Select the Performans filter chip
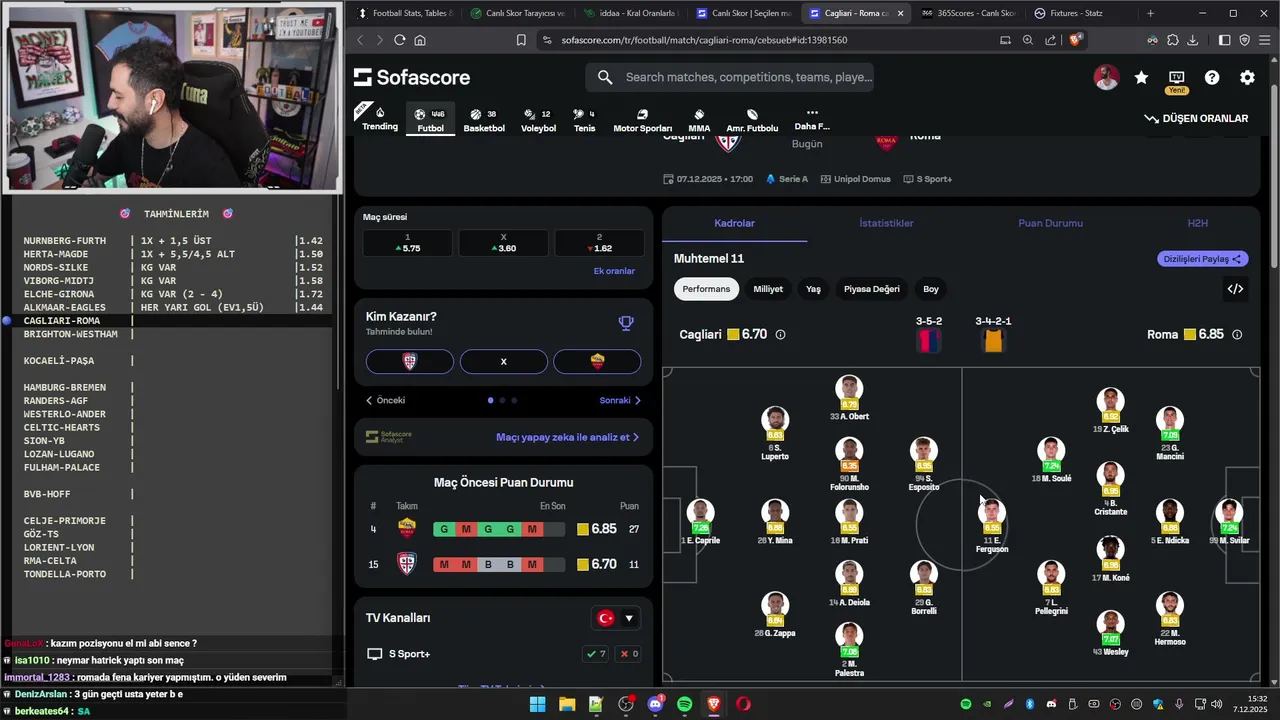The width and height of the screenshot is (1280, 720). [707, 289]
